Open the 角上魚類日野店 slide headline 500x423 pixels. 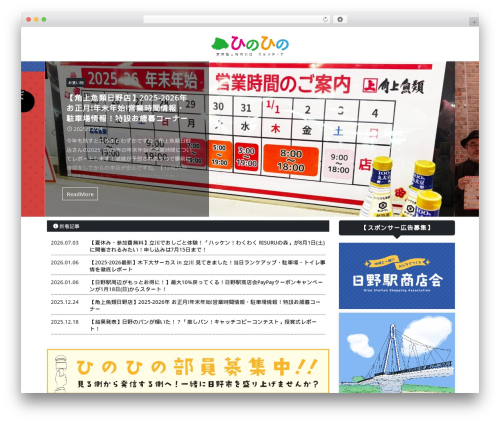(127, 108)
